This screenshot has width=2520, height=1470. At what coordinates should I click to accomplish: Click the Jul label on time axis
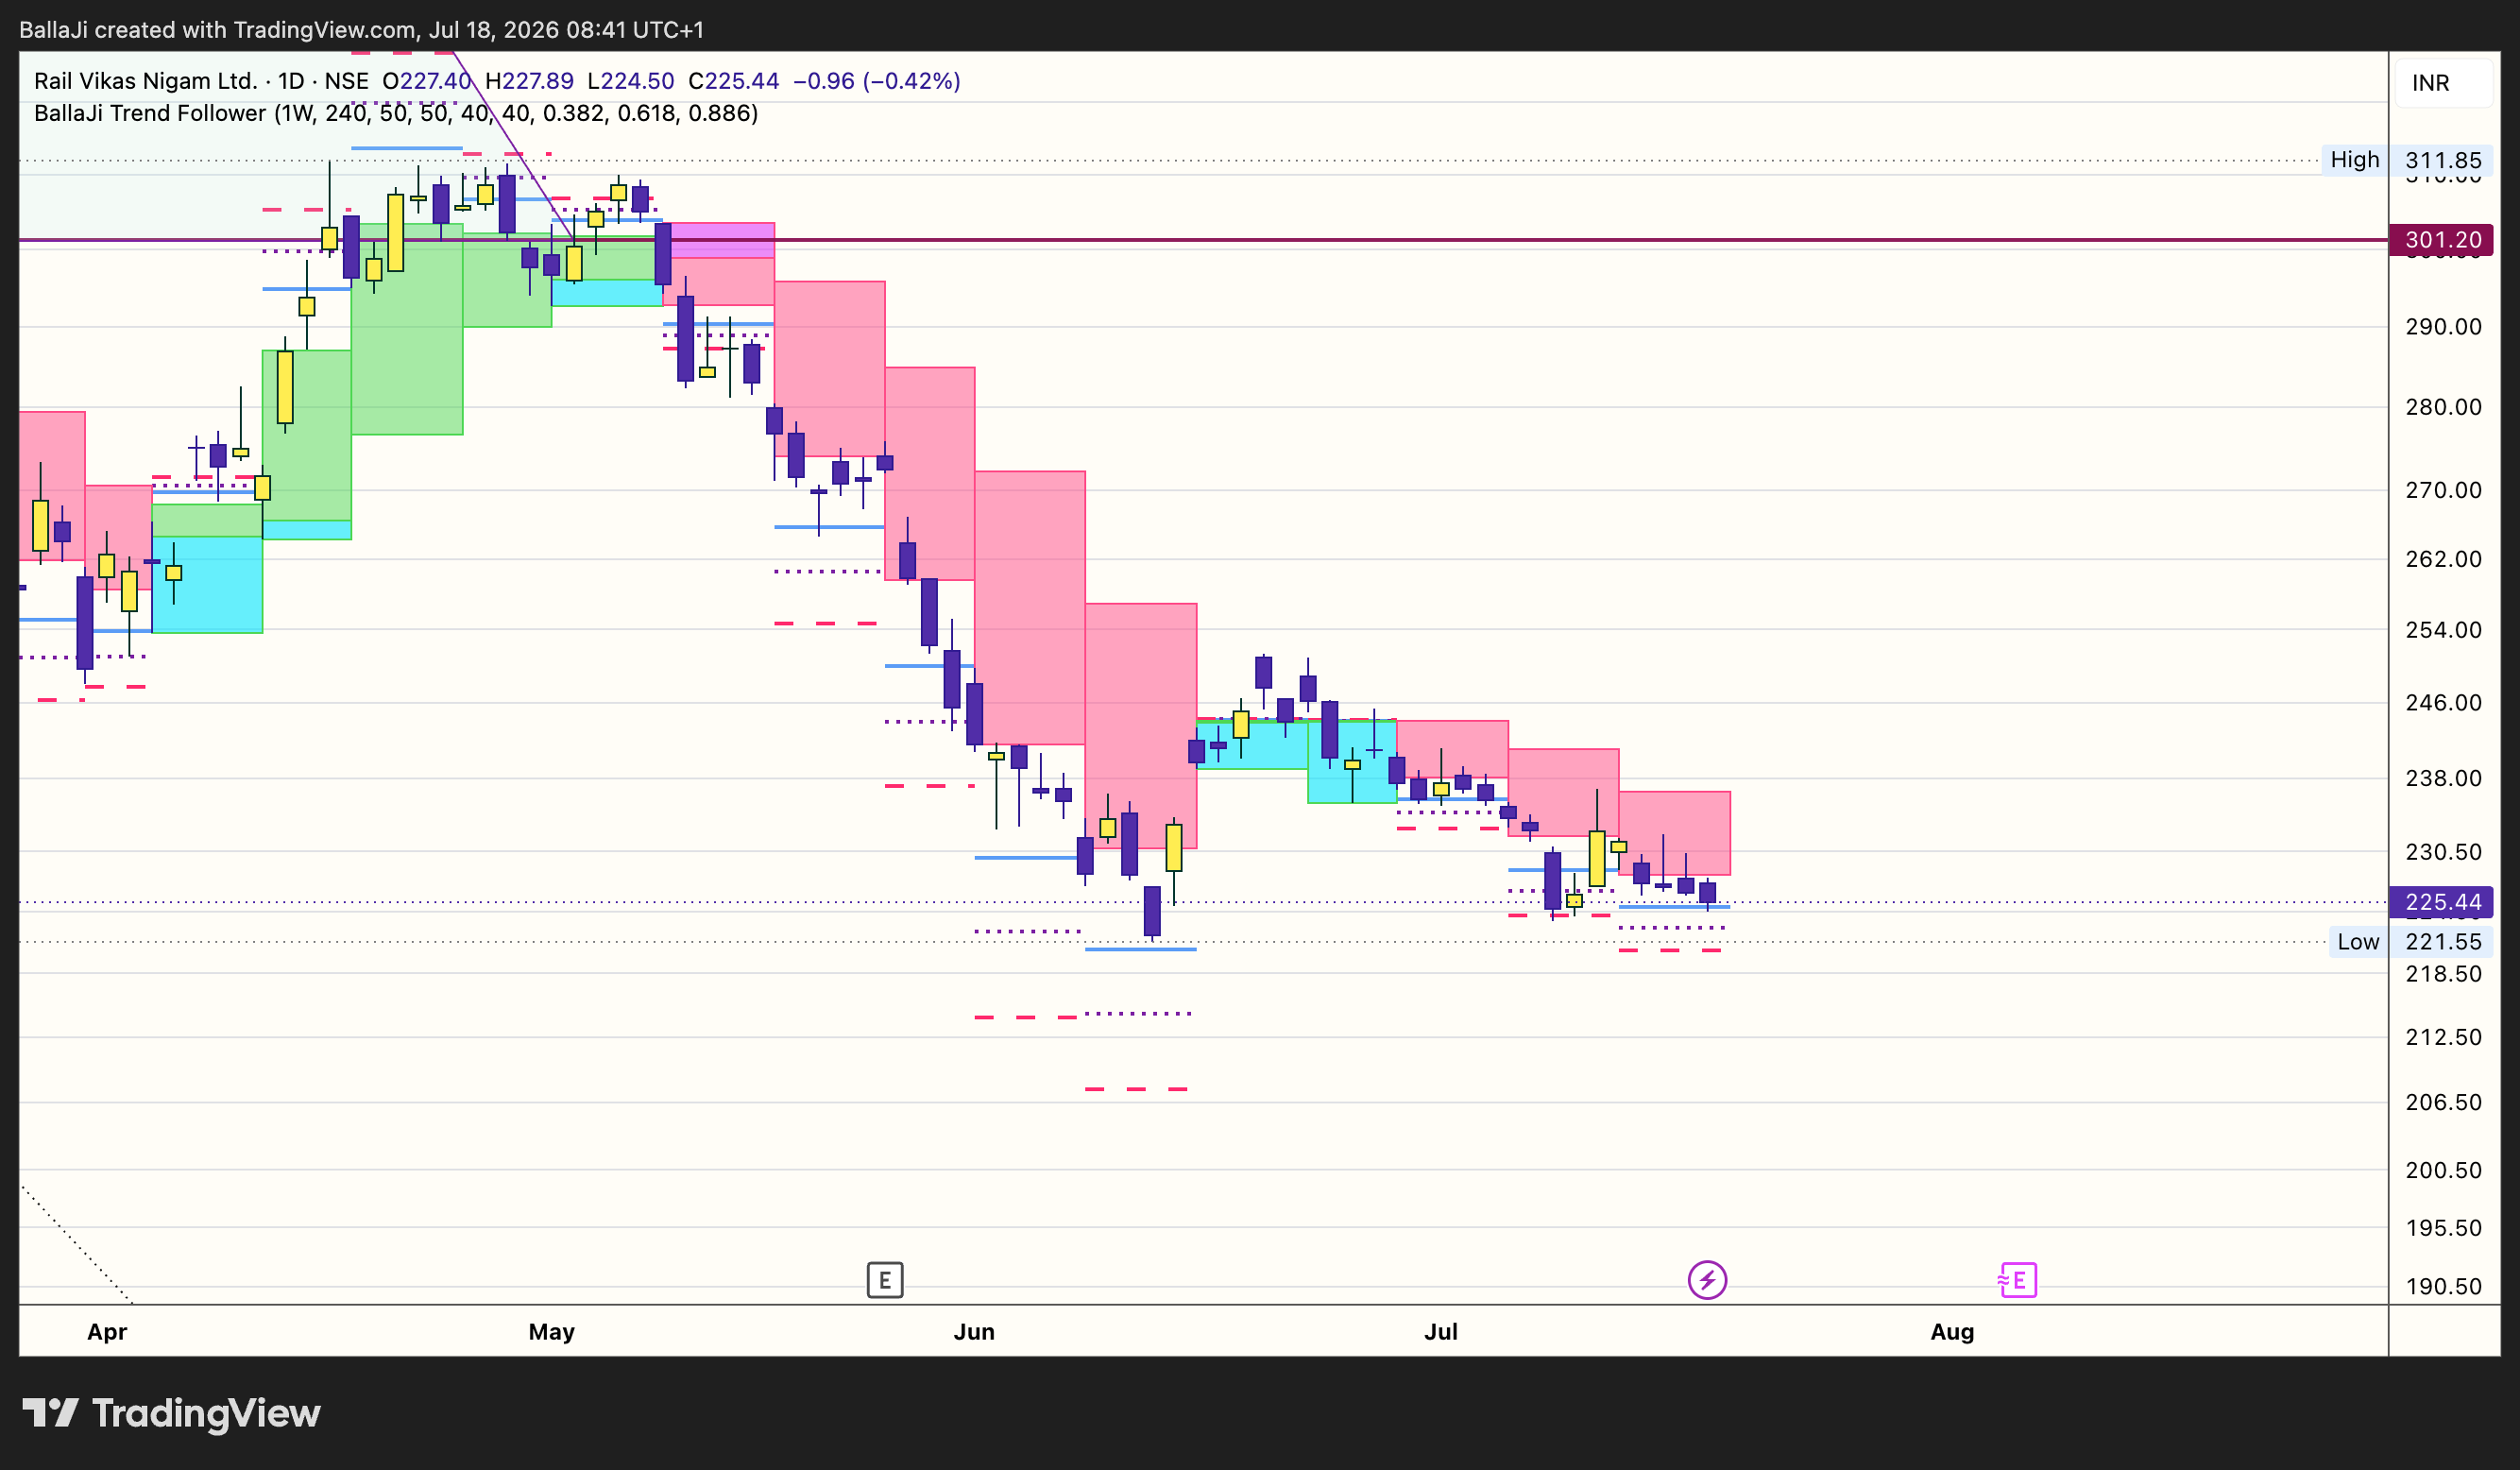click(1441, 1332)
